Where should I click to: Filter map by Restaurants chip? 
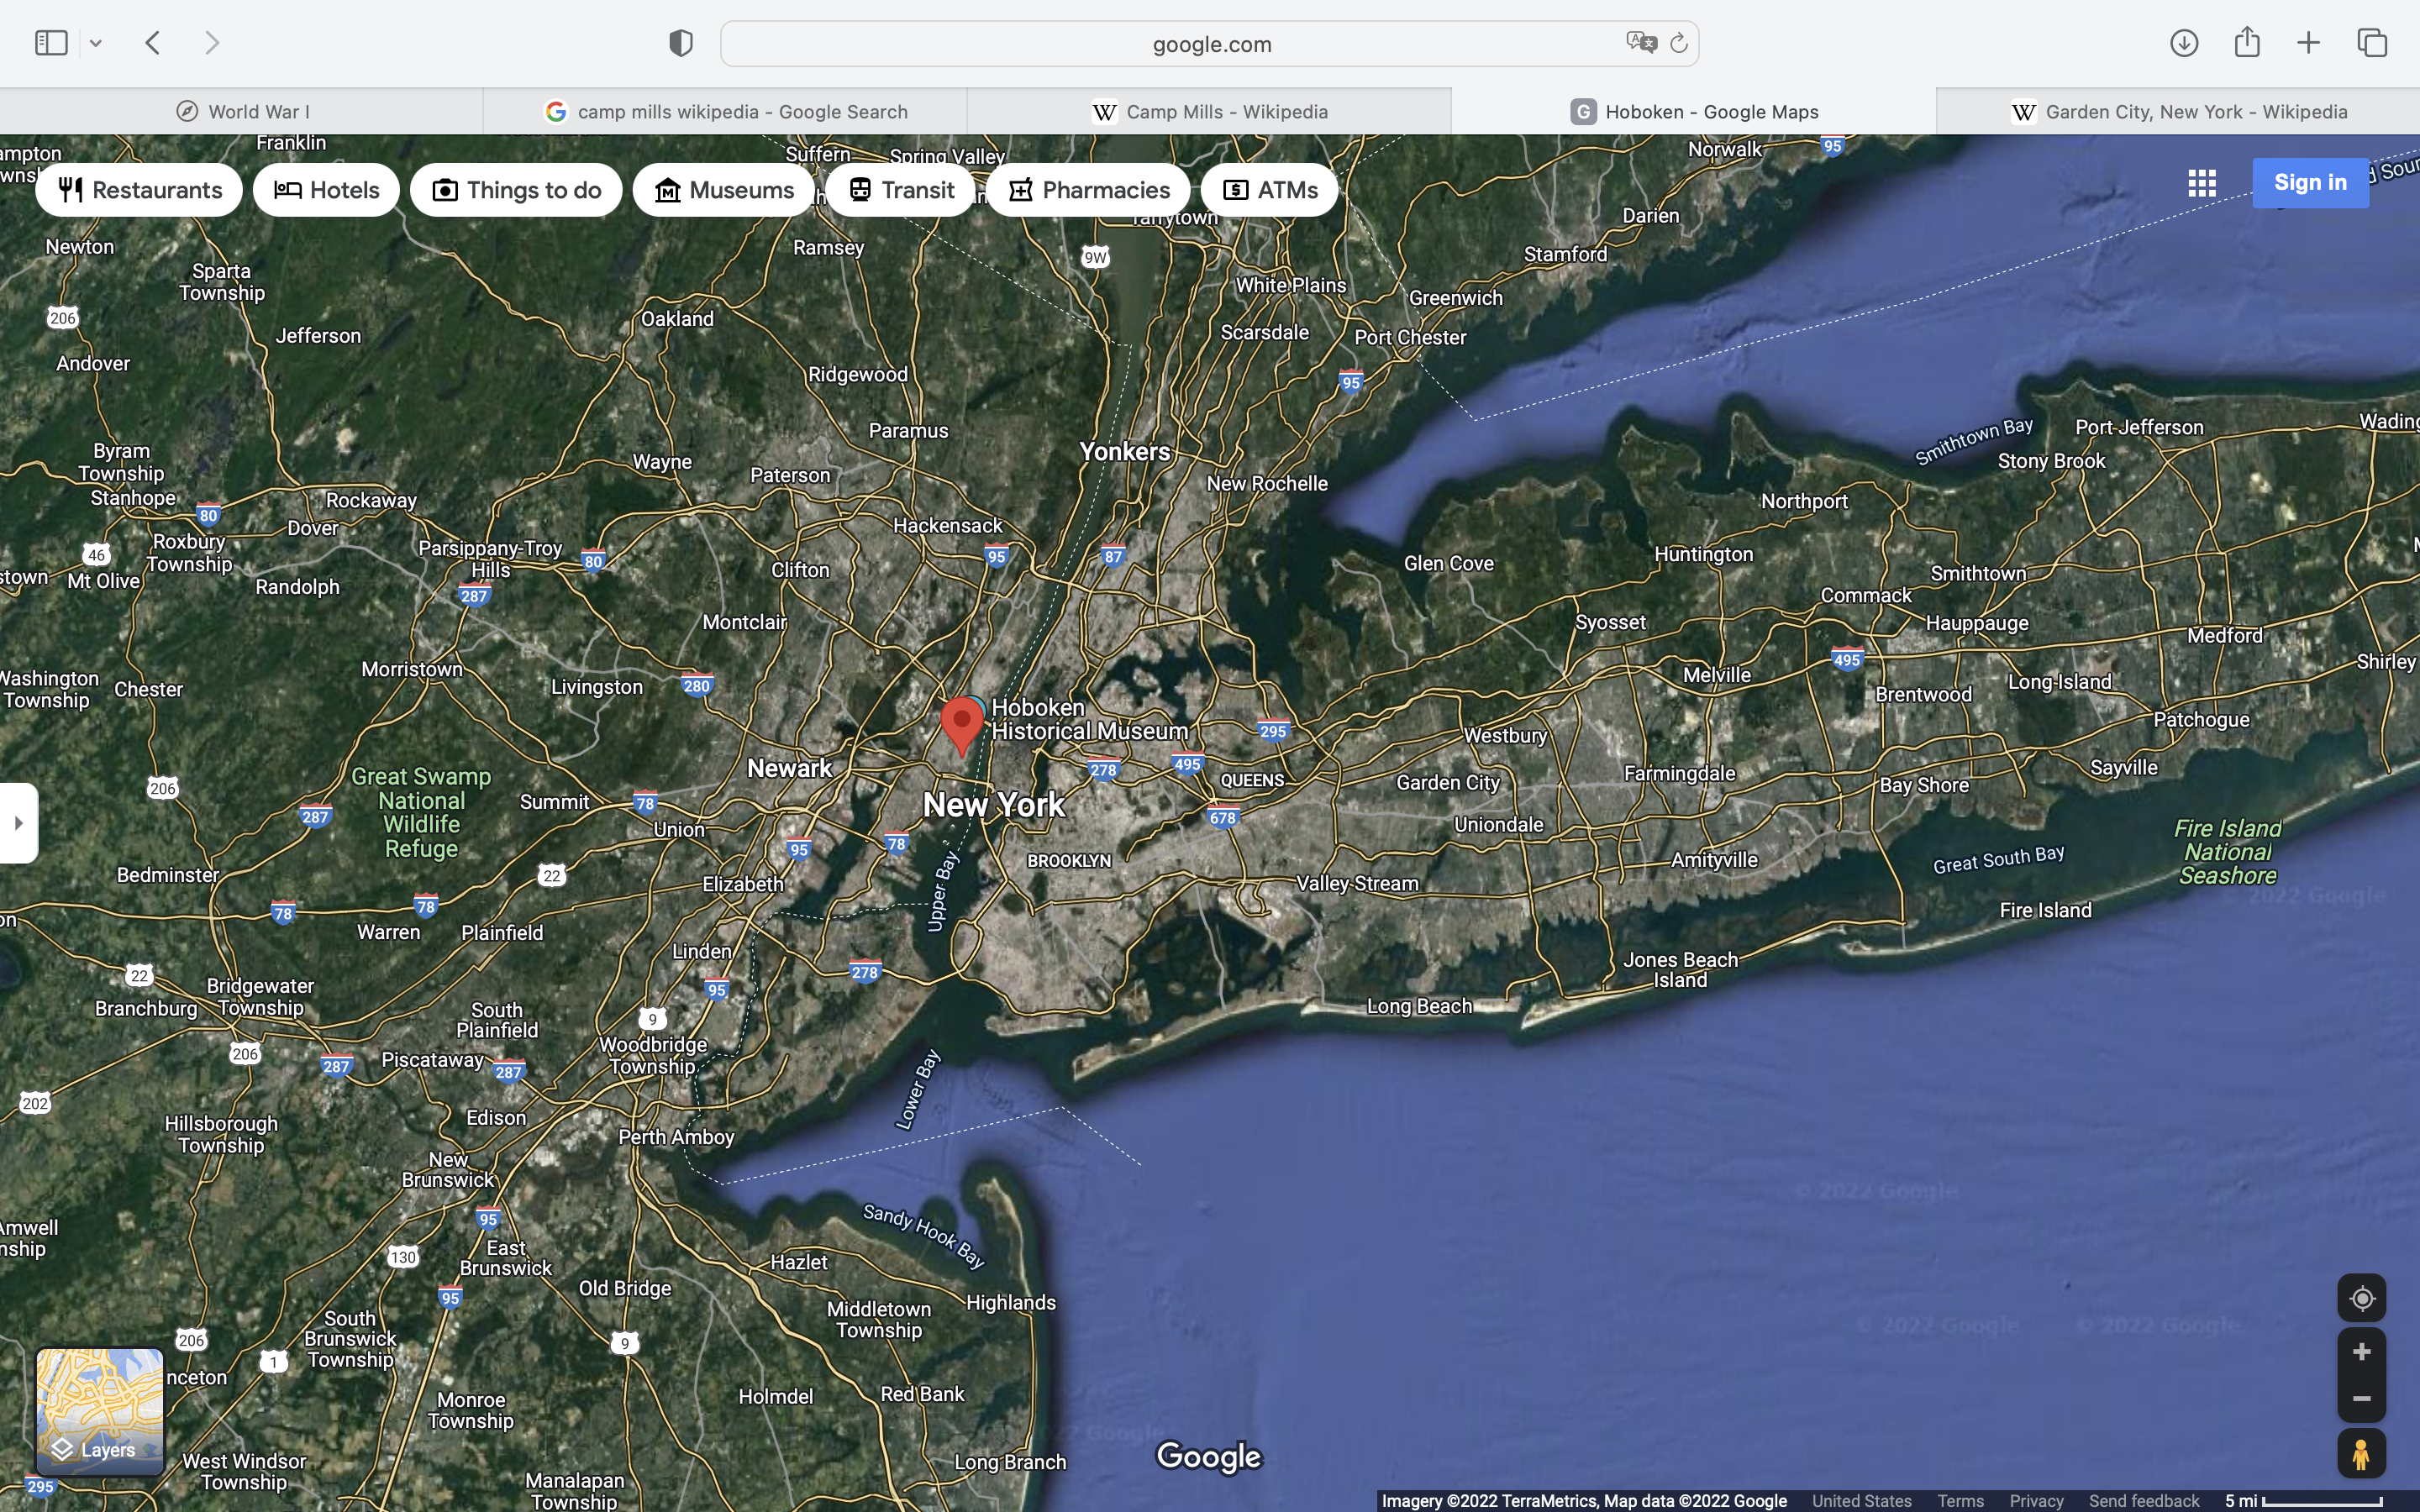[x=139, y=190]
